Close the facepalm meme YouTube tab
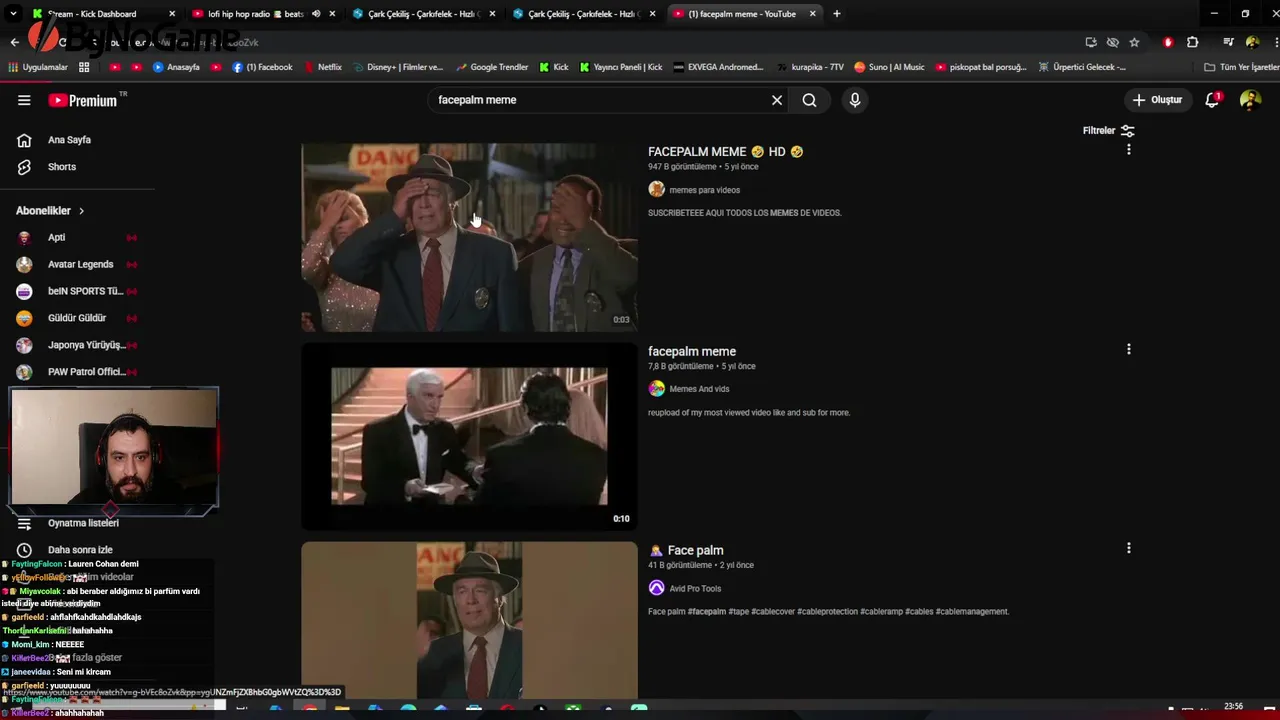The width and height of the screenshot is (1280, 720). pos(813,14)
